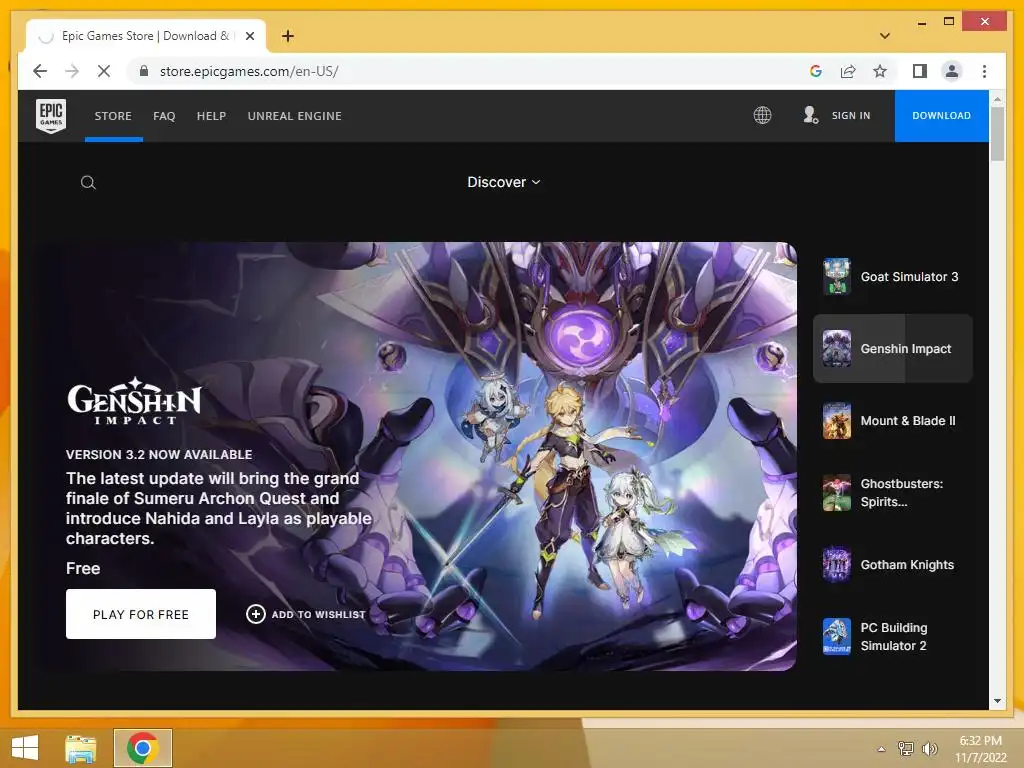Image resolution: width=1024 pixels, height=768 pixels.
Task: Click the page scrollbar thumb
Action: pyautogui.click(x=997, y=134)
